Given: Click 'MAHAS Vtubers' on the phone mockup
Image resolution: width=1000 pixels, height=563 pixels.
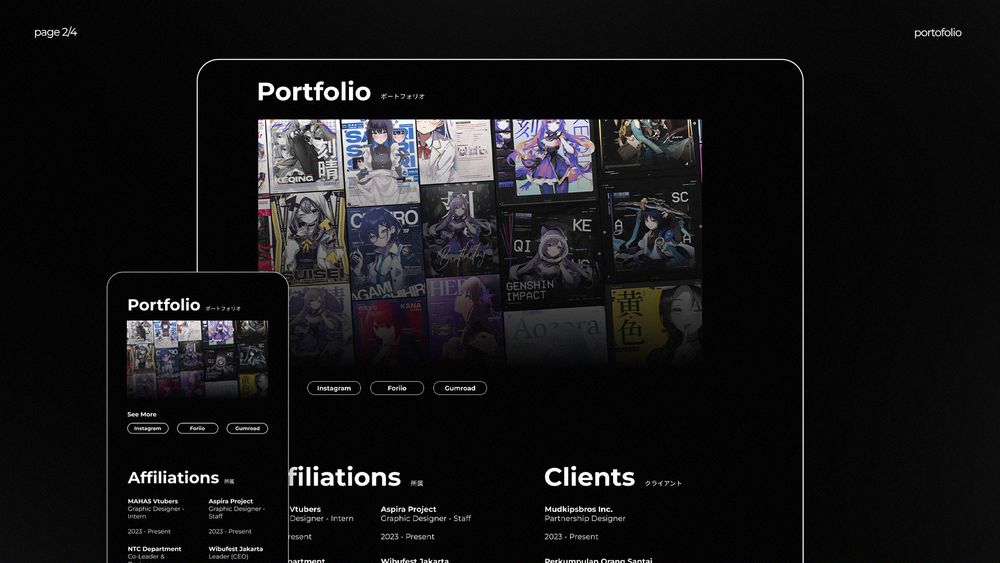Looking at the screenshot, I should [152, 501].
